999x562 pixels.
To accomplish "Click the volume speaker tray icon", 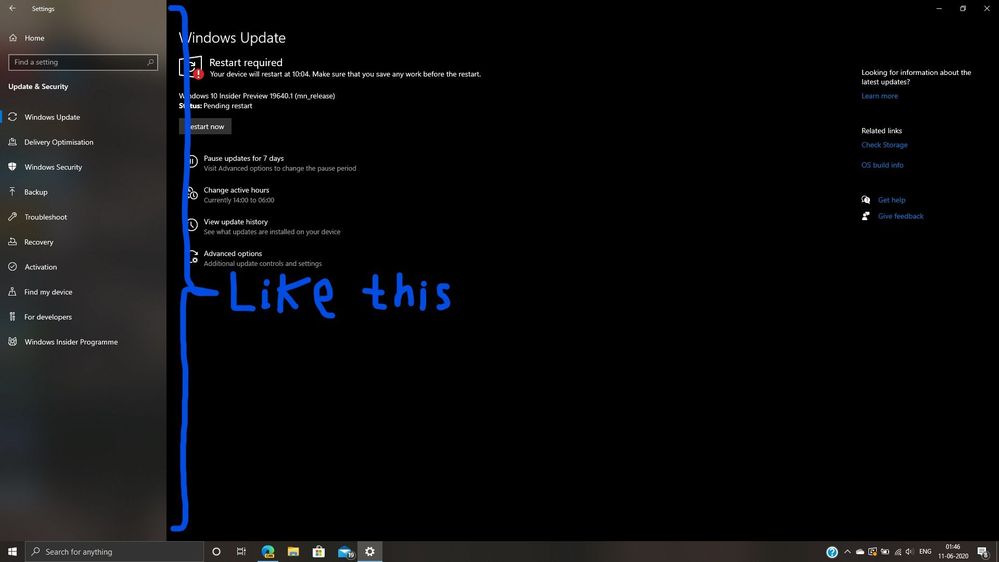I will pyautogui.click(x=909, y=552).
